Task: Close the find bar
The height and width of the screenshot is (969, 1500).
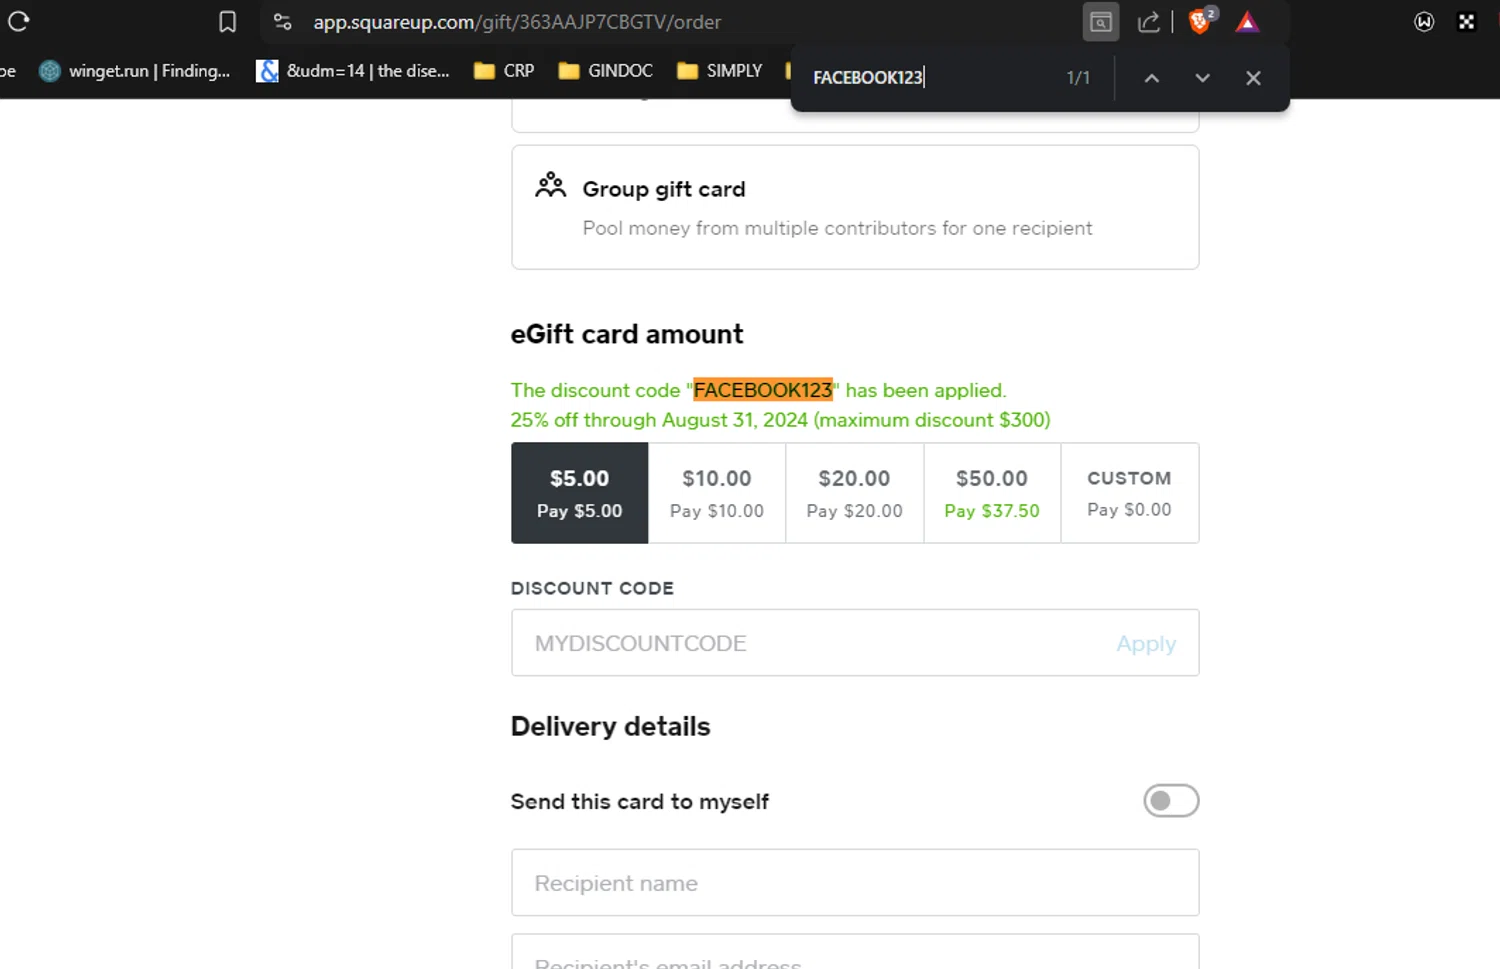Action: (1253, 78)
